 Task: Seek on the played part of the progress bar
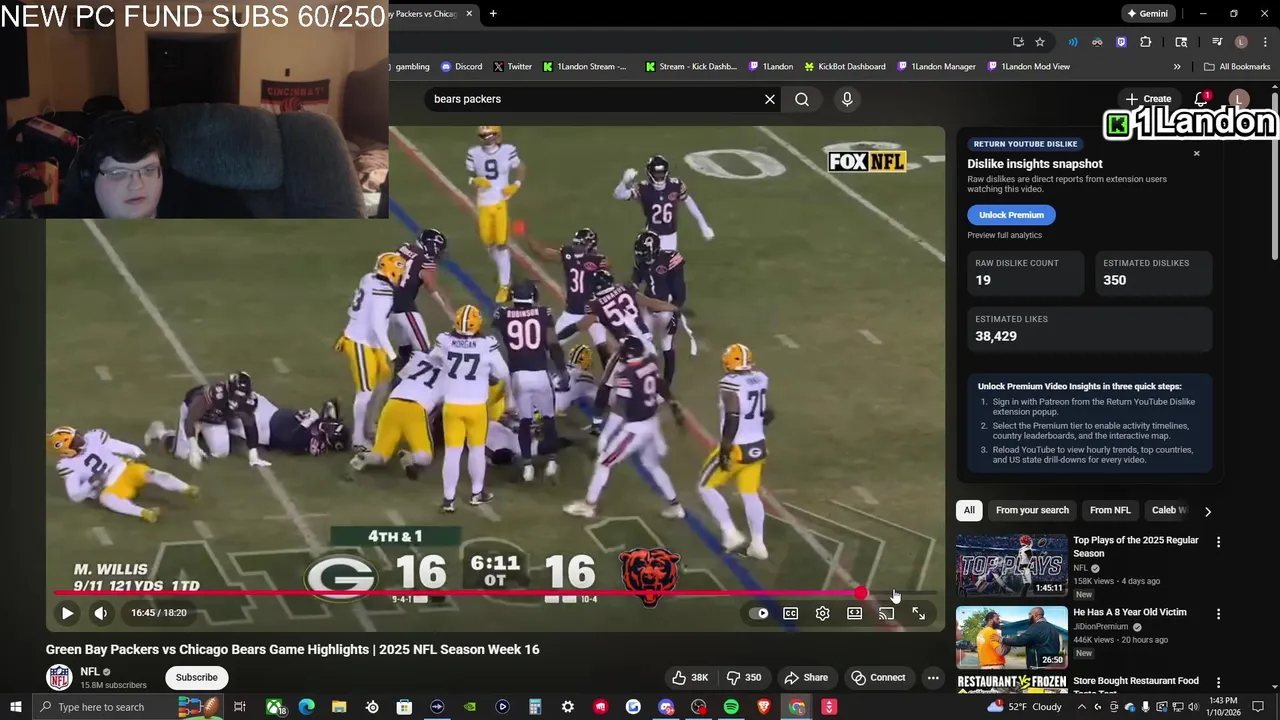457,593
